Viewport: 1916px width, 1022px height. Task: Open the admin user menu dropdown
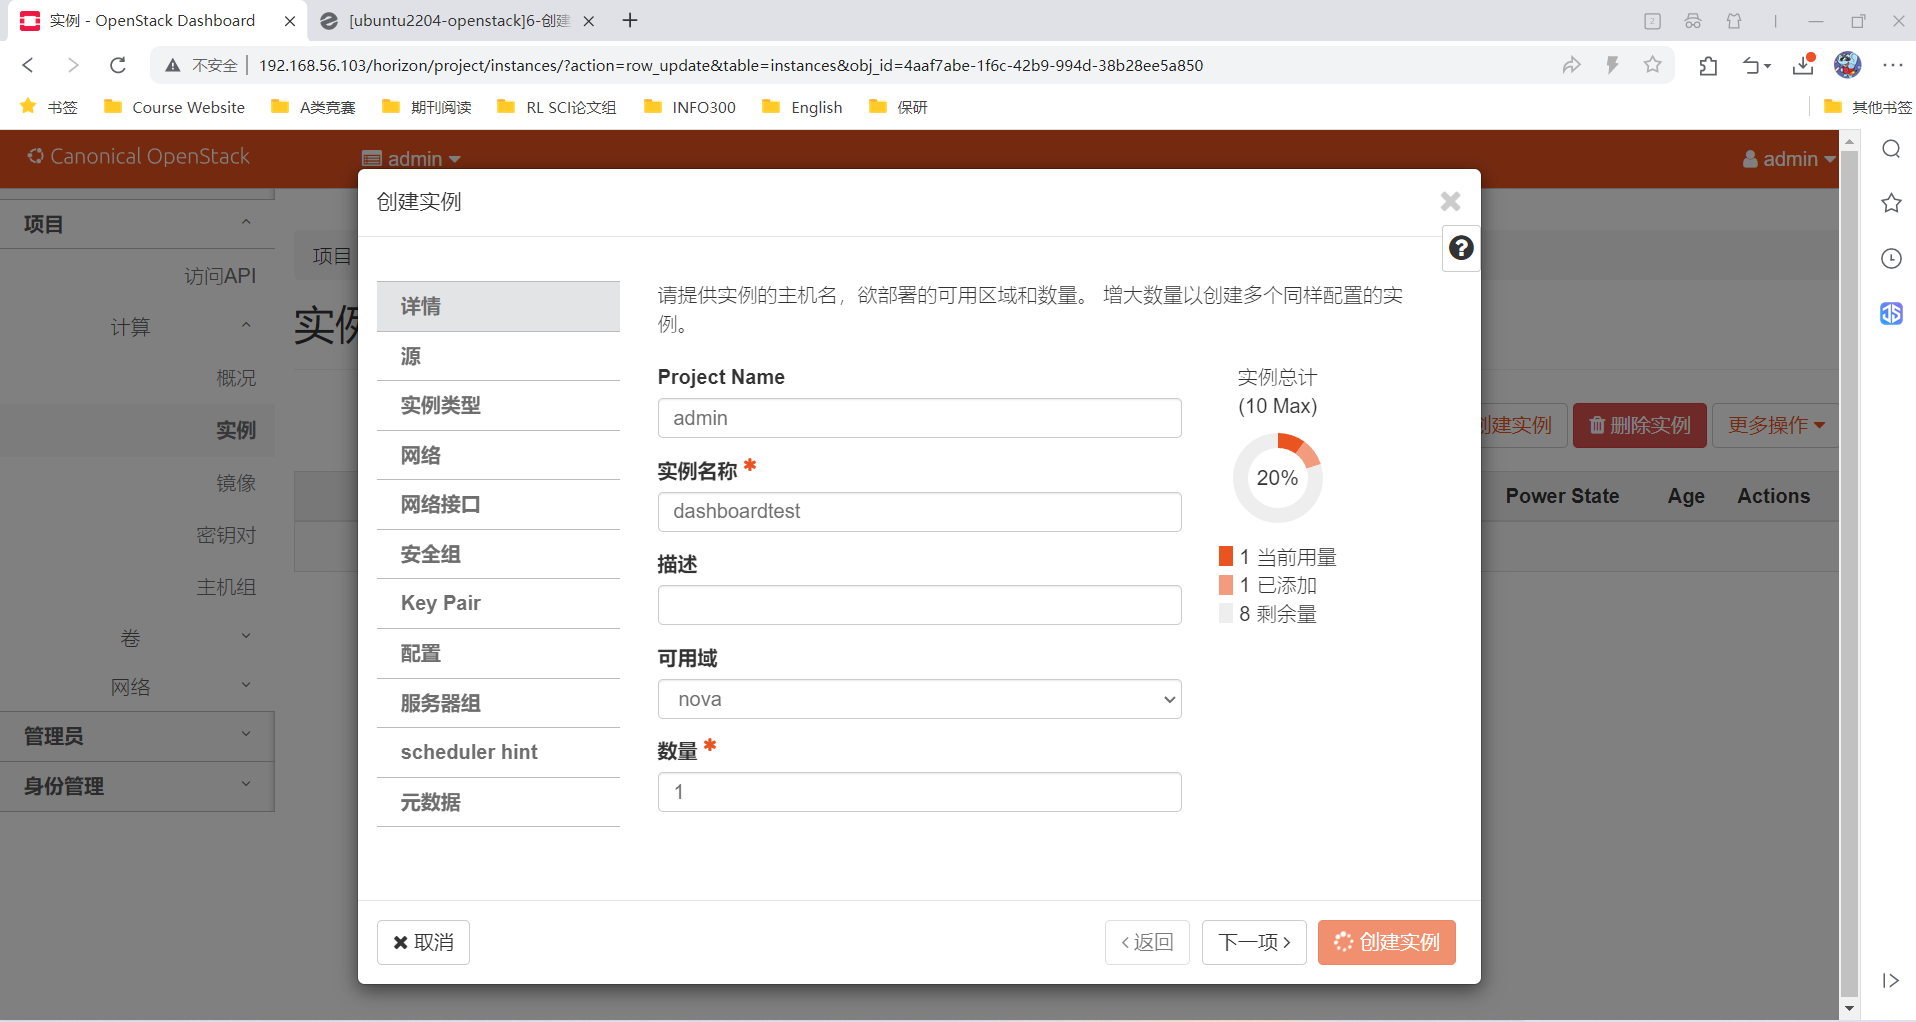1789,159
